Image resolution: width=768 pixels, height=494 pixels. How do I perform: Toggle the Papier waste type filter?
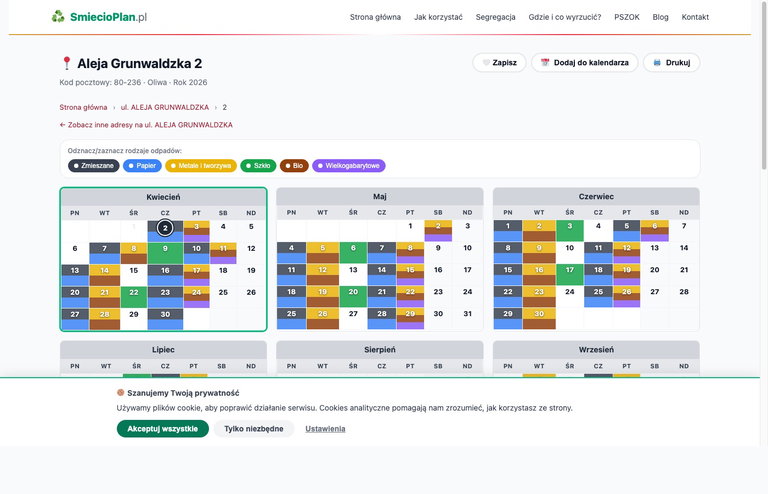pos(142,166)
